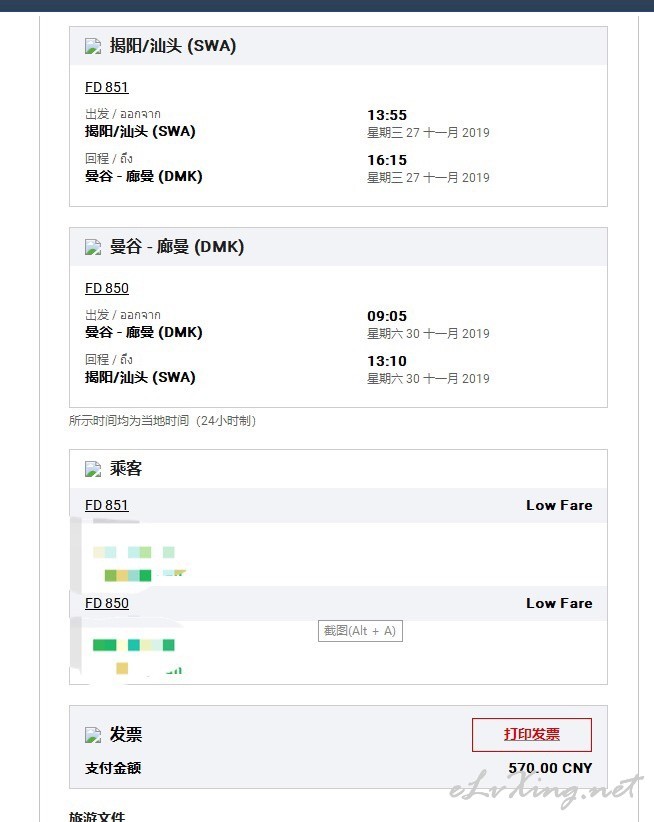Screen dimensions: 654x822
Task: Click the icon beside 揭阳/汕头 (SWA) header
Action: tap(93, 47)
